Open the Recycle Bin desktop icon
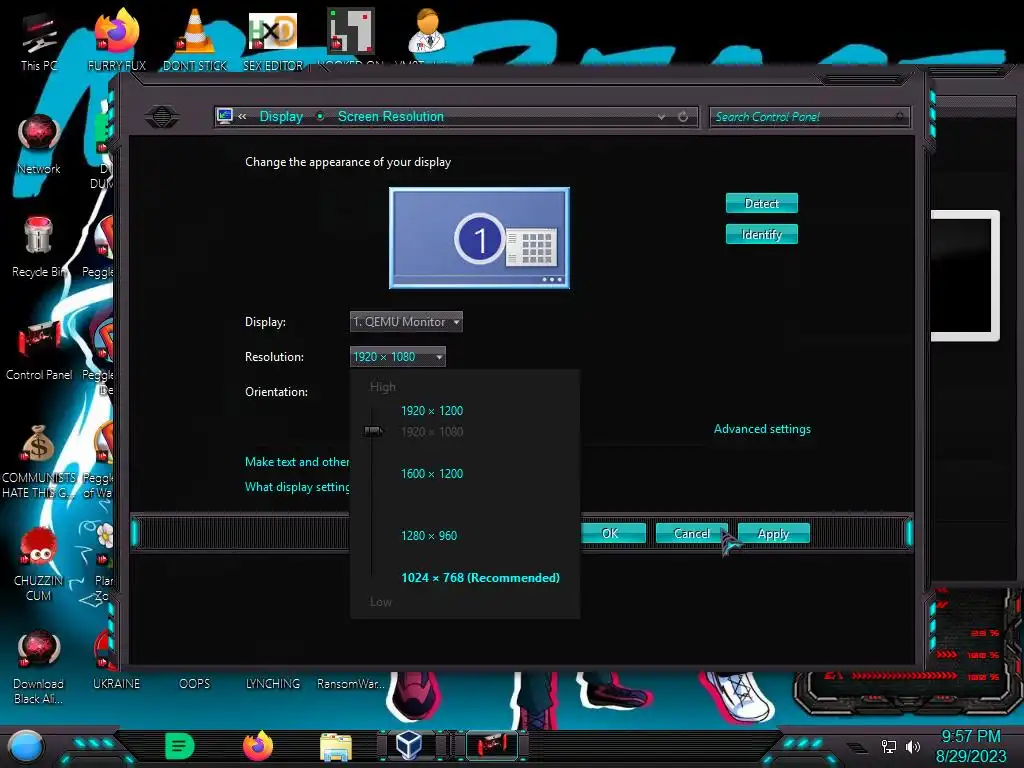1024x768 pixels. coord(39,247)
